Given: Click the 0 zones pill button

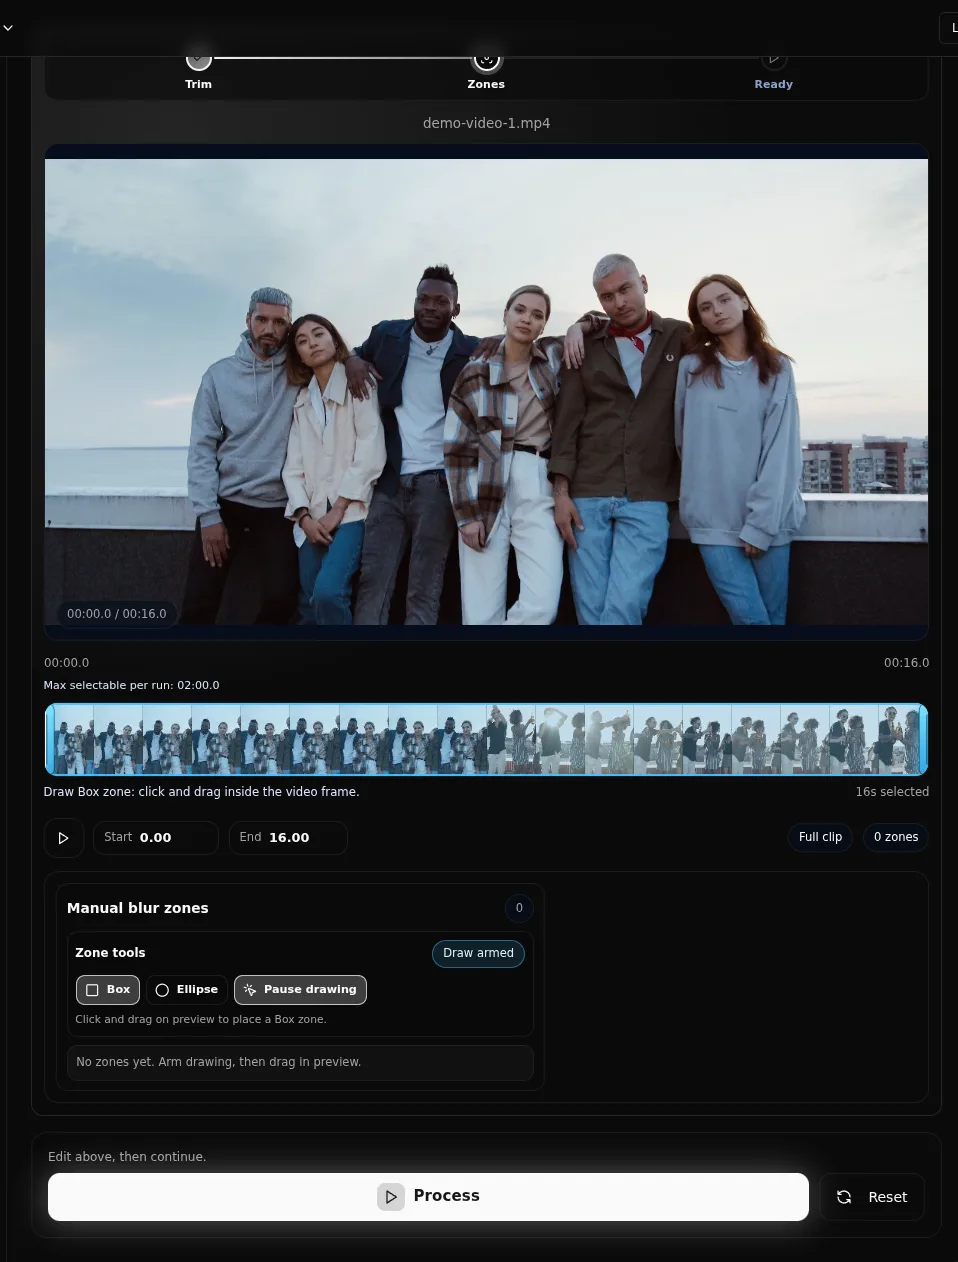Looking at the screenshot, I should pos(895,837).
